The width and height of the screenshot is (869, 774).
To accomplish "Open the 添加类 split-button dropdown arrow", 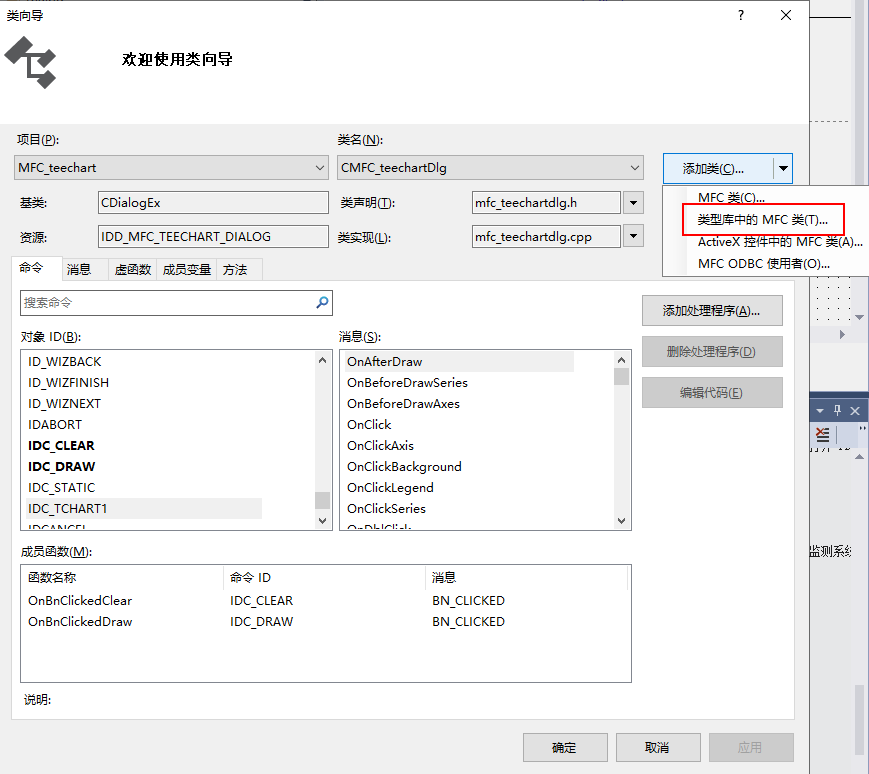I will [781, 167].
